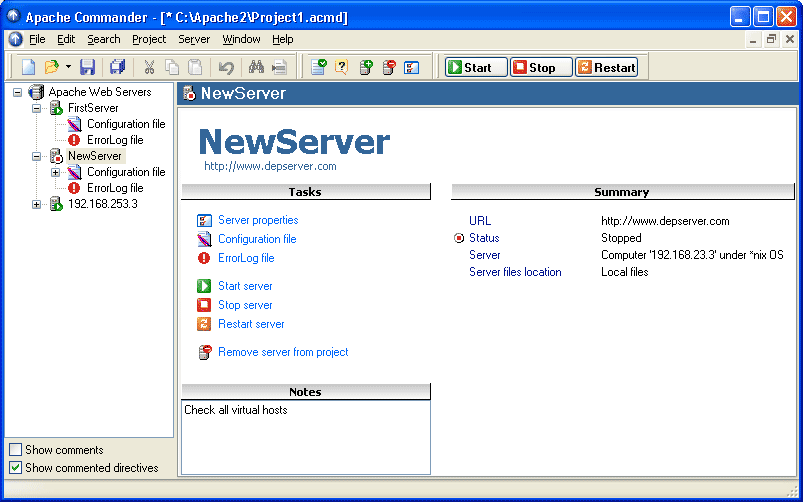Click the Server properties icon in Tasks
Viewport: 803px width, 502px height.
click(x=204, y=220)
